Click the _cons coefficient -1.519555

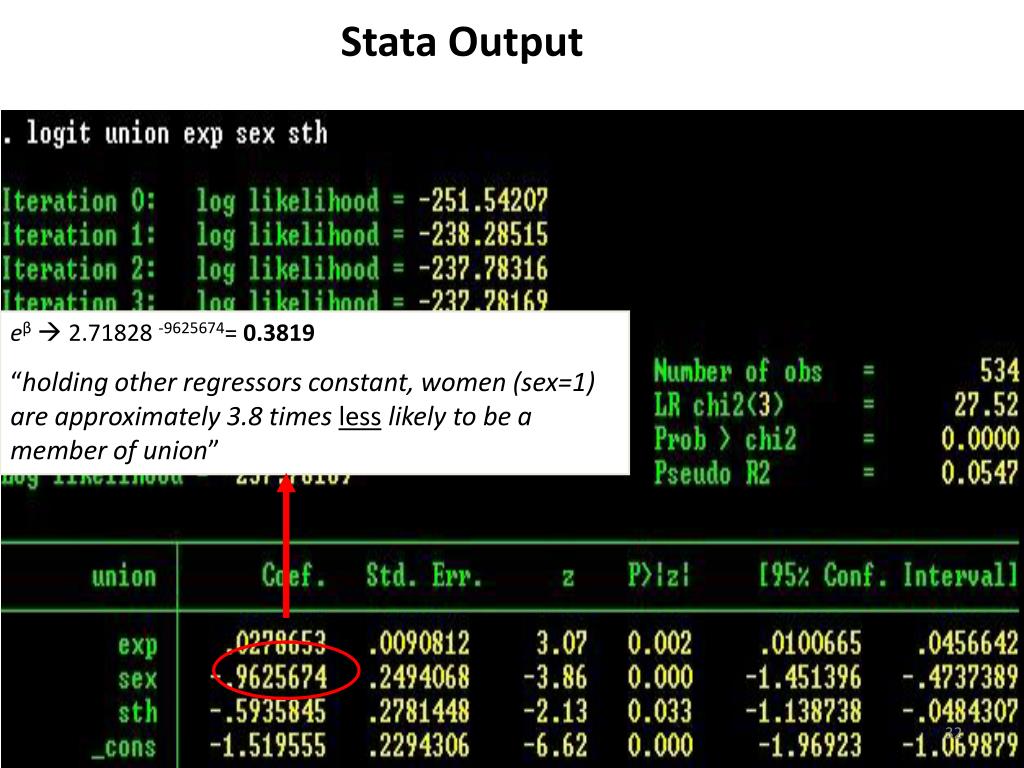268,746
